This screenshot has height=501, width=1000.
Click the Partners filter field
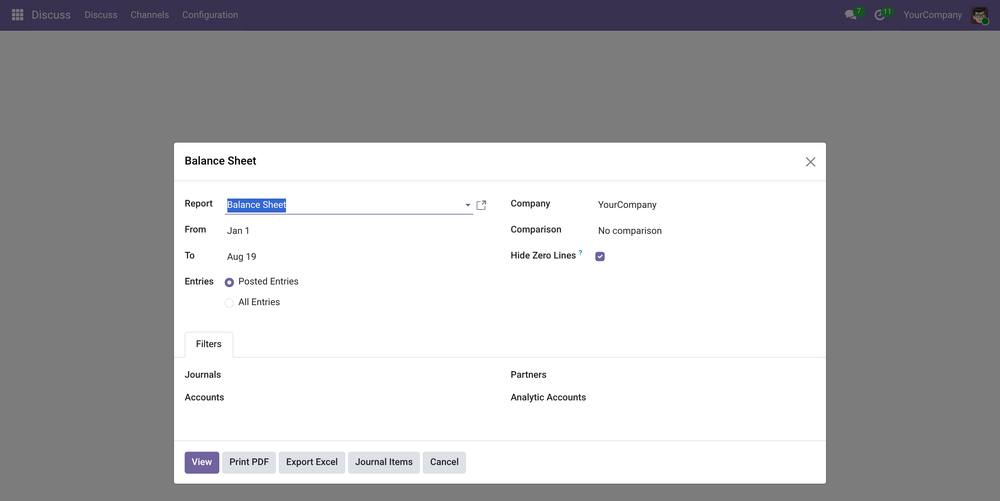click(705, 375)
